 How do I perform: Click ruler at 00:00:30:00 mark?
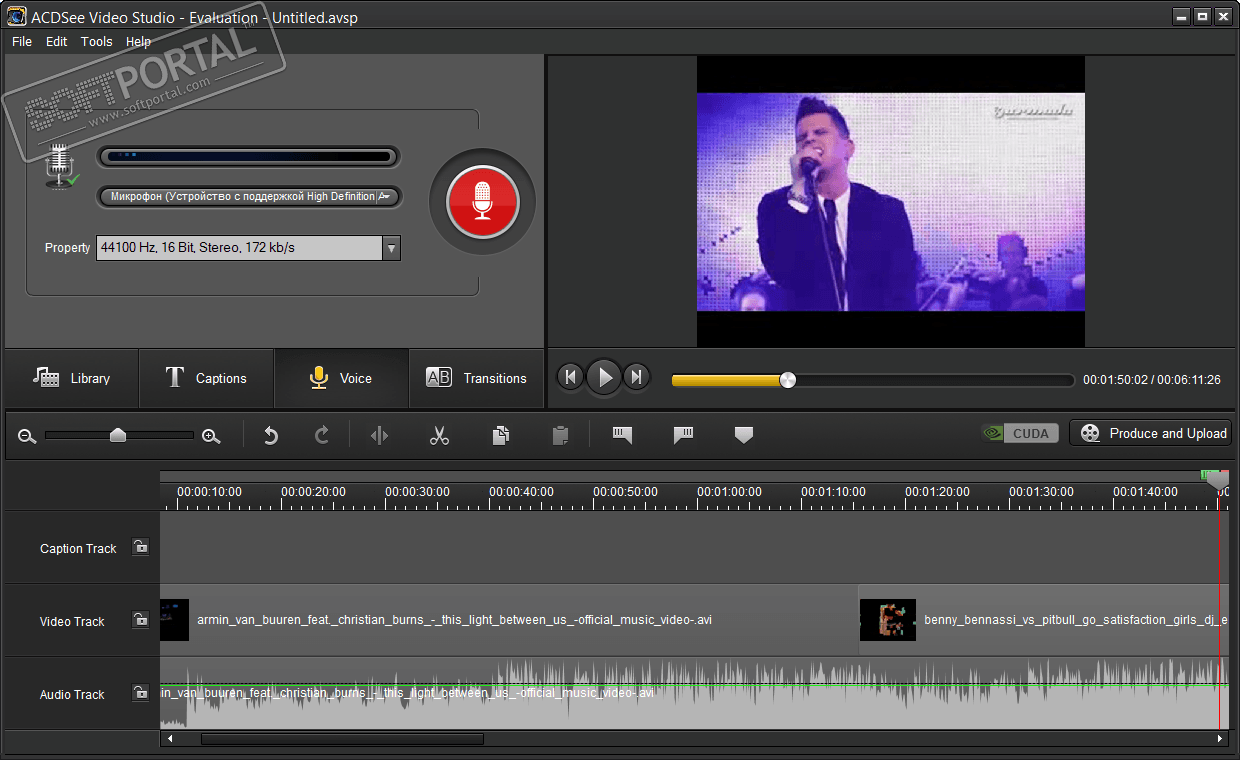point(417,492)
